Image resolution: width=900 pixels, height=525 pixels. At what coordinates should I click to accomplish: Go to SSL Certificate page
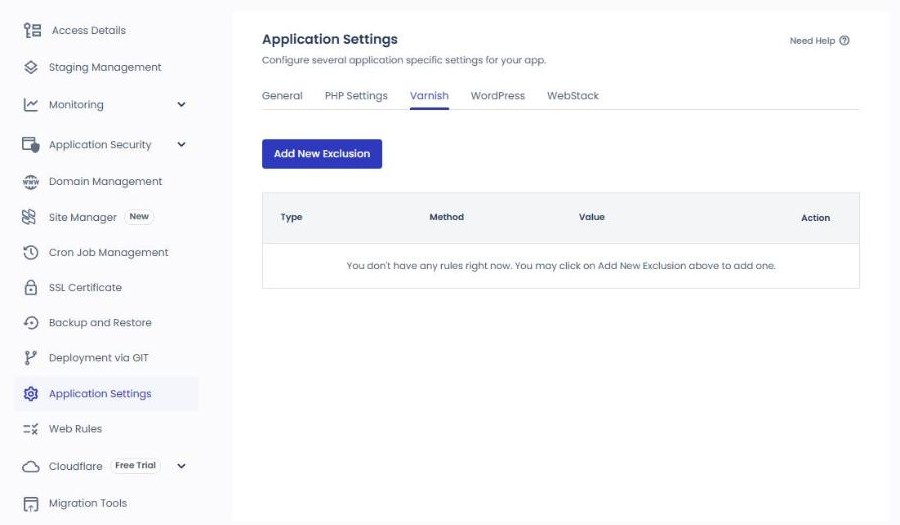click(x=85, y=287)
